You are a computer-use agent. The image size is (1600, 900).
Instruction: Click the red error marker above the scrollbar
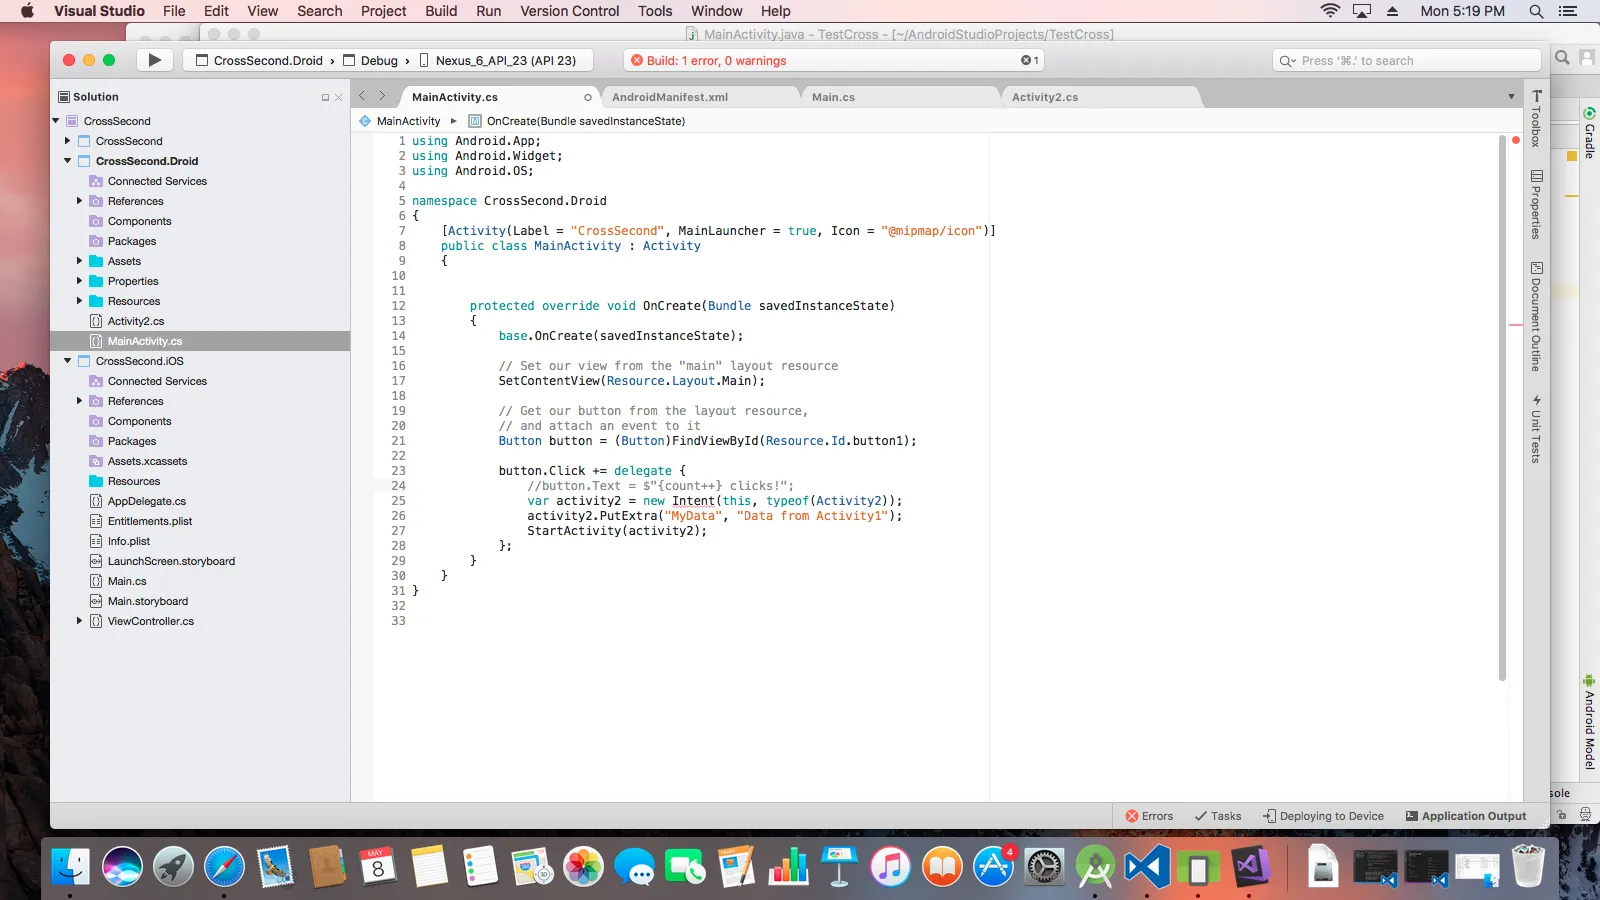1516,140
